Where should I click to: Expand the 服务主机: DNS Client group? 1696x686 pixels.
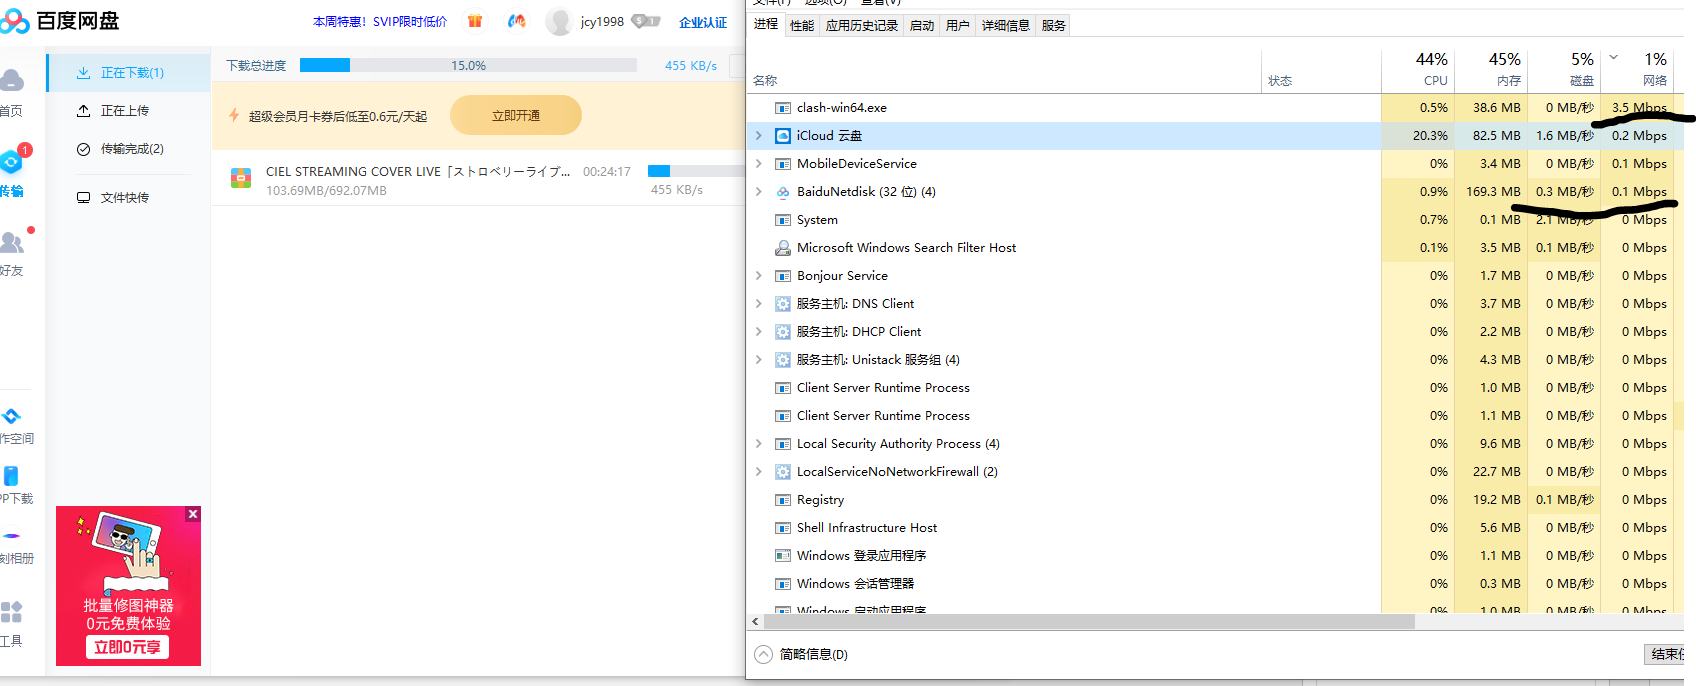tap(759, 304)
